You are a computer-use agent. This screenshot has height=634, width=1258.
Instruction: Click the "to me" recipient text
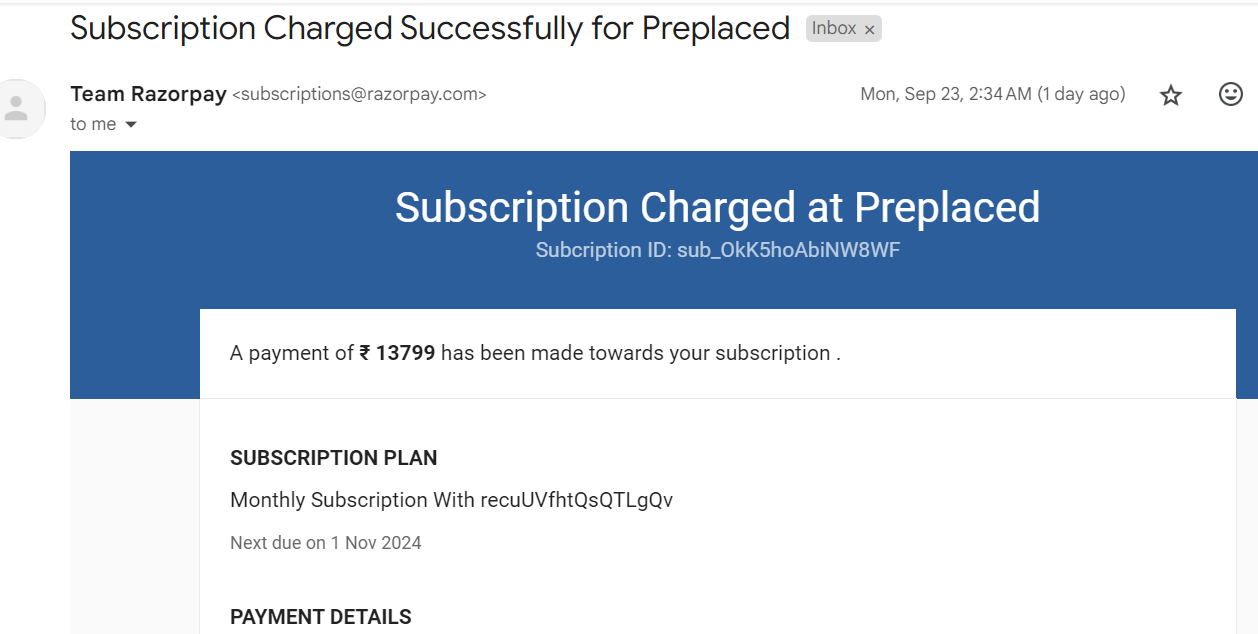[93, 124]
